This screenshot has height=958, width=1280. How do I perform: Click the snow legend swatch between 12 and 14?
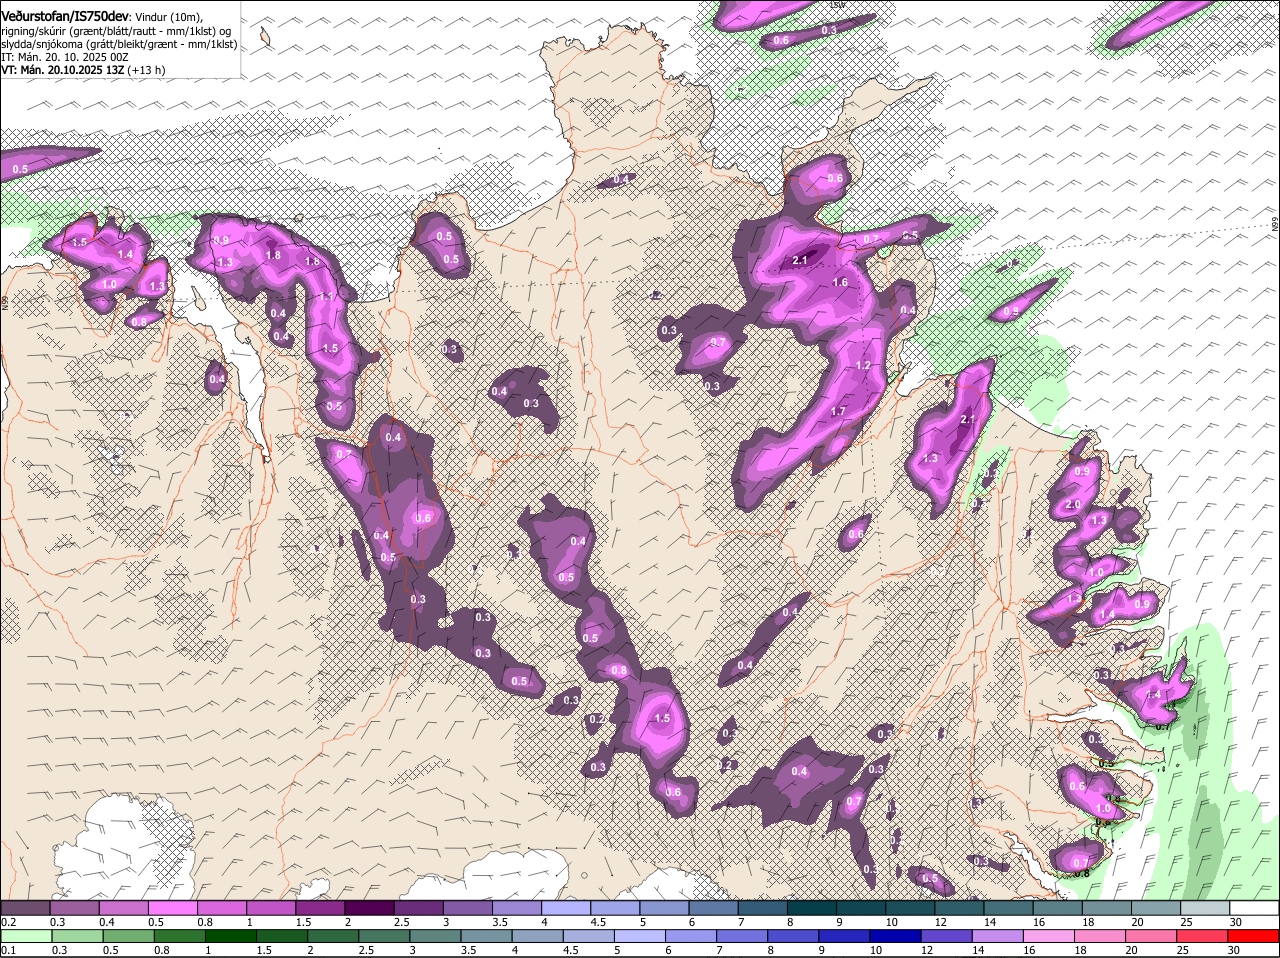(x=961, y=907)
